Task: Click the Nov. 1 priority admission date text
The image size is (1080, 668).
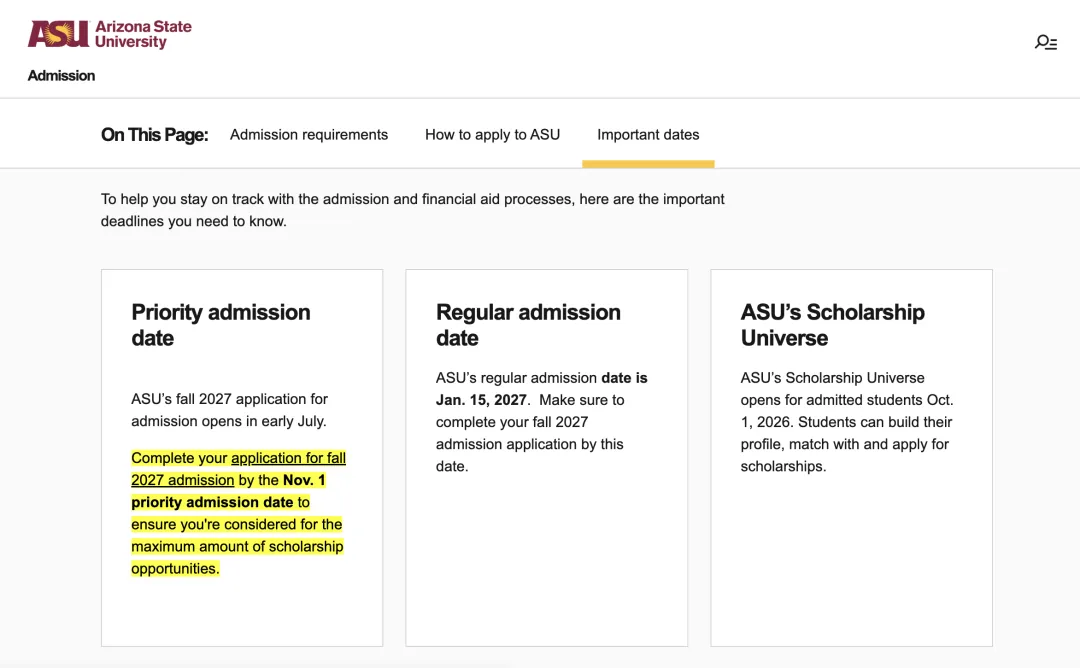Action: pyautogui.click(x=228, y=491)
